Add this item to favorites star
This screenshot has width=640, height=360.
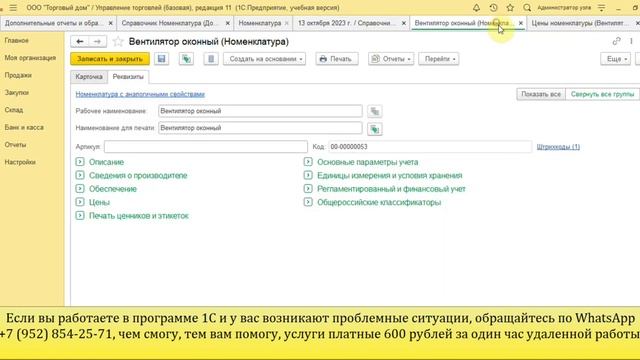118,41
